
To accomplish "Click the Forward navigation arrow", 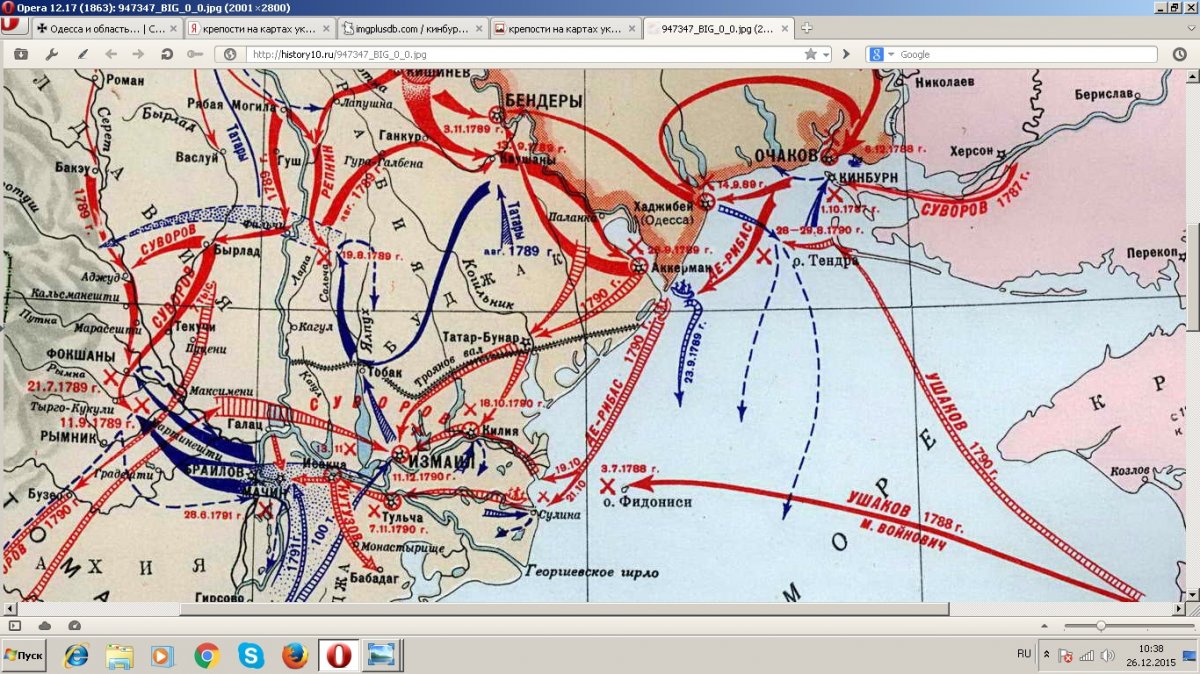I will click(x=136, y=54).
